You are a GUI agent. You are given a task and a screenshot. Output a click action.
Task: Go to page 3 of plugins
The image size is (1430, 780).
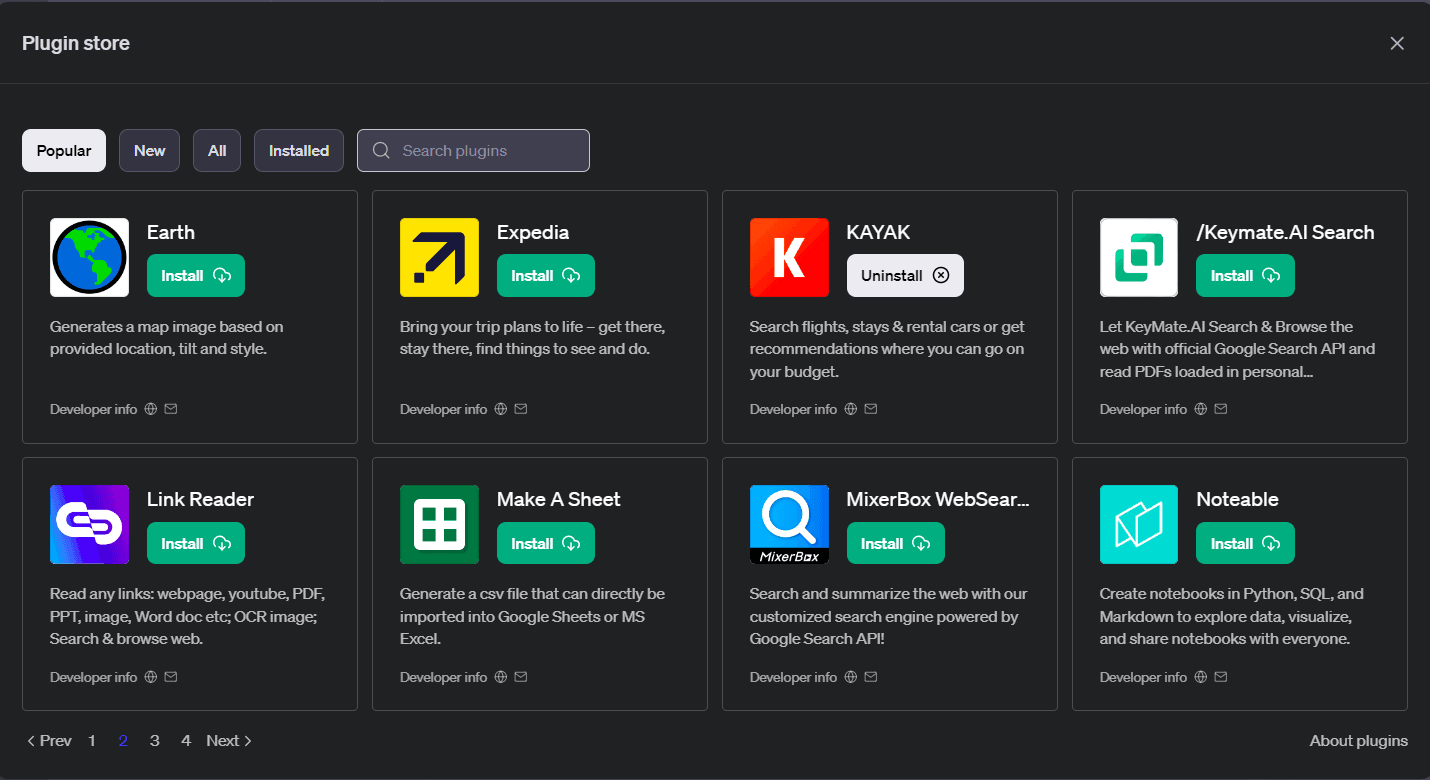tap(154, 740)
